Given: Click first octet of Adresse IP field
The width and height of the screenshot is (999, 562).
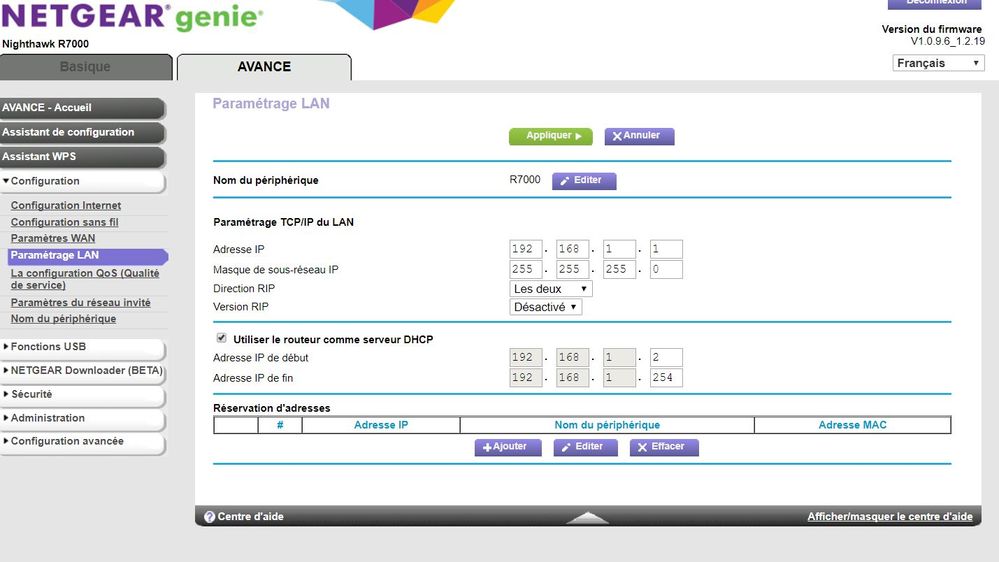Looking at the screenshot, I should pos(526,249).
